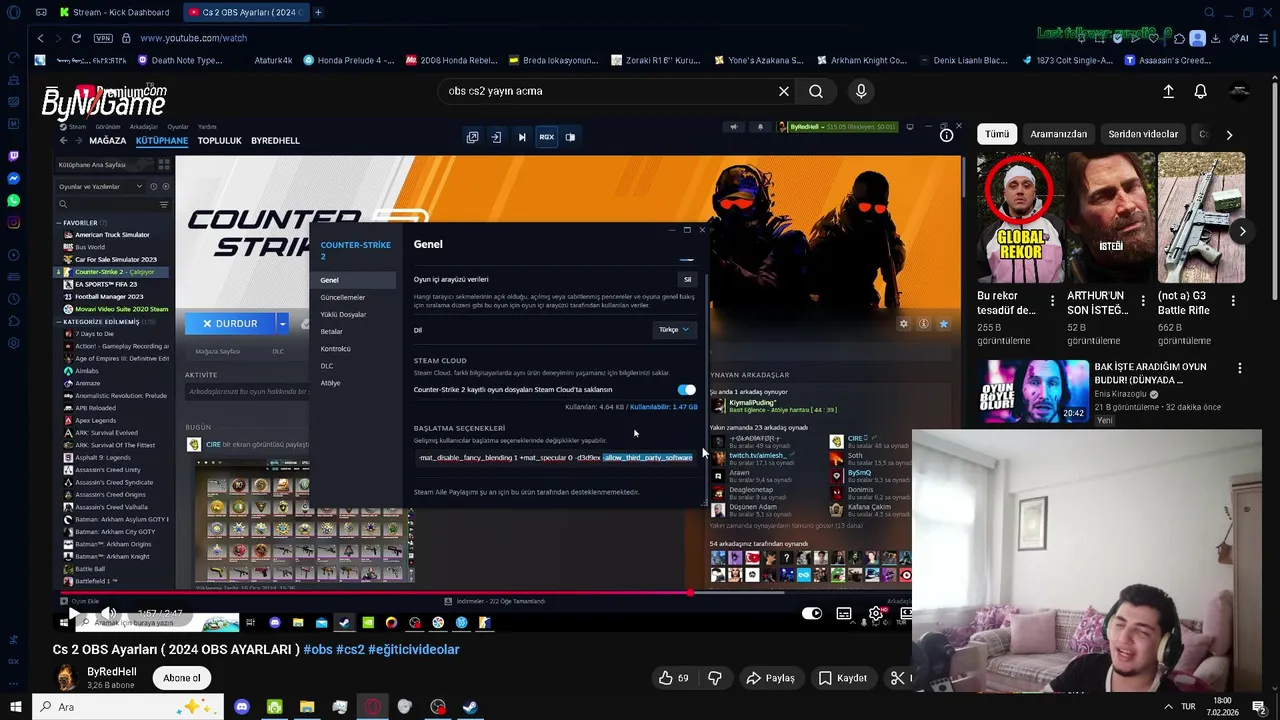Open options for G3 Battle Rifle short
The height and width of the screenshot is (720, 1280).
[x=1233, y=301]
